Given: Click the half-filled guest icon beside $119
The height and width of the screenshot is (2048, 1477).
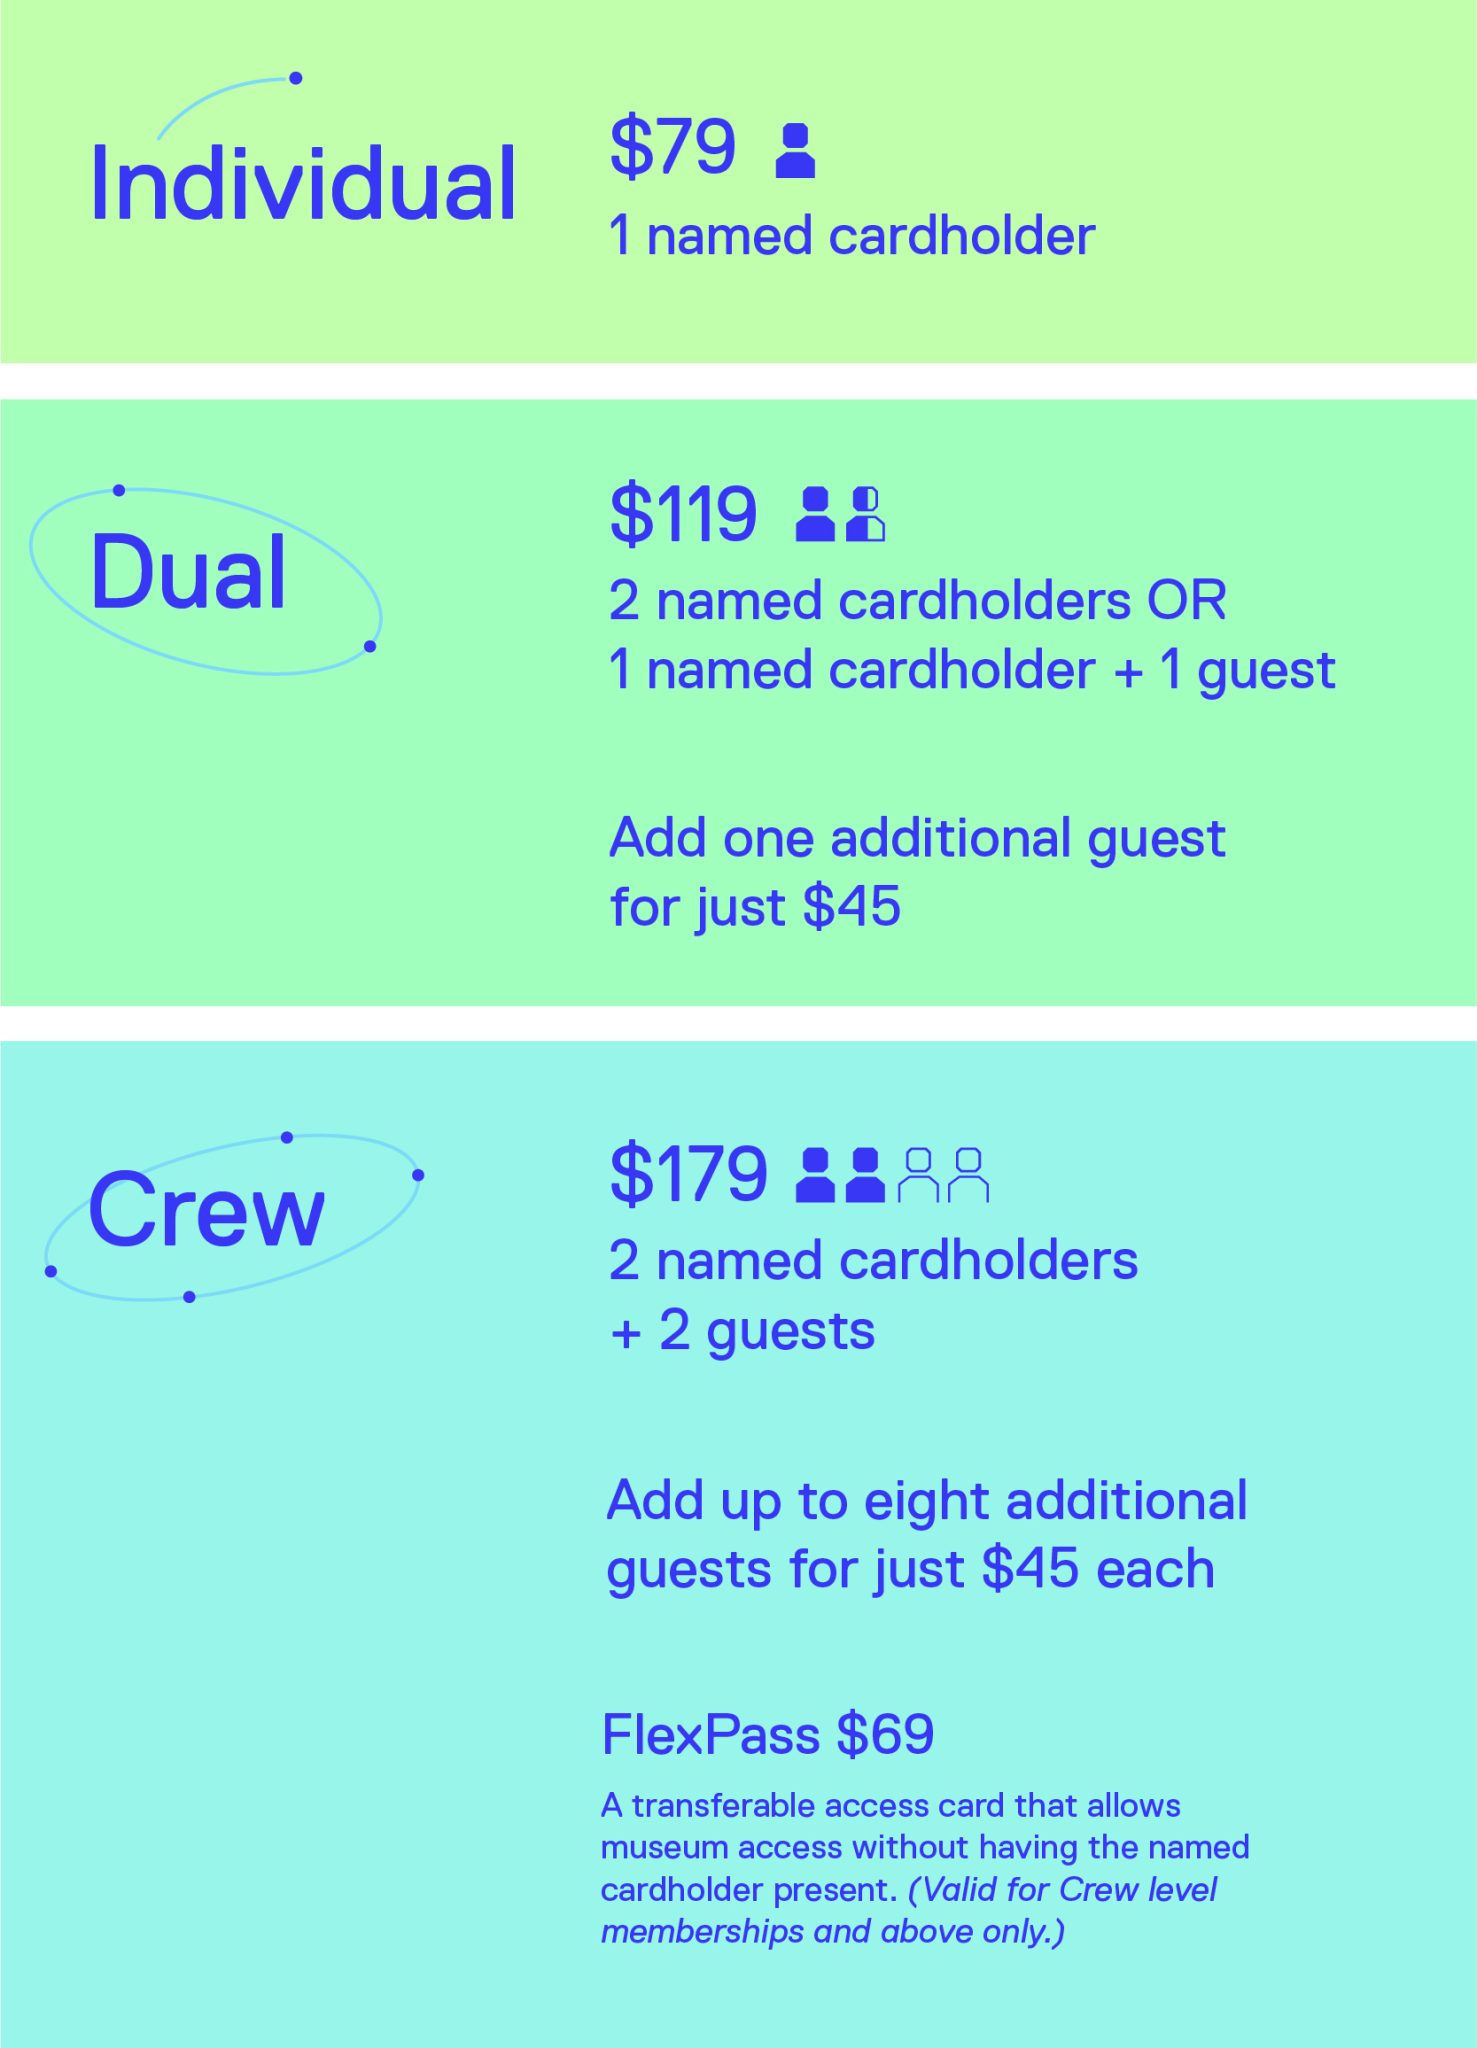Looking at the screenshot, I should (865, 514).
